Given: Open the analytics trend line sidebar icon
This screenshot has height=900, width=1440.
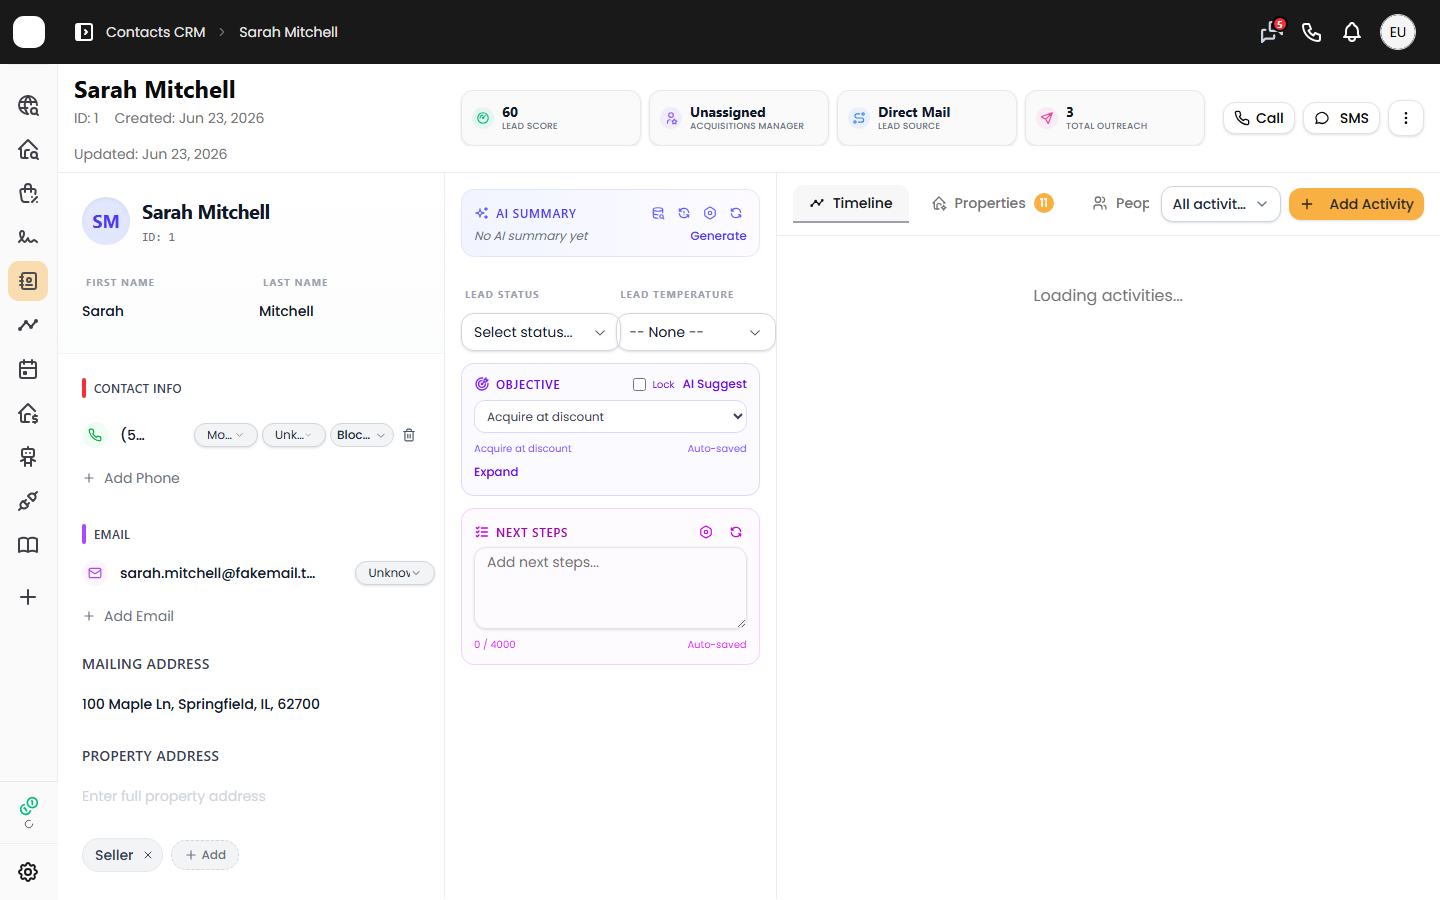Looking at the screenshot, I should [x=28, y=325].
